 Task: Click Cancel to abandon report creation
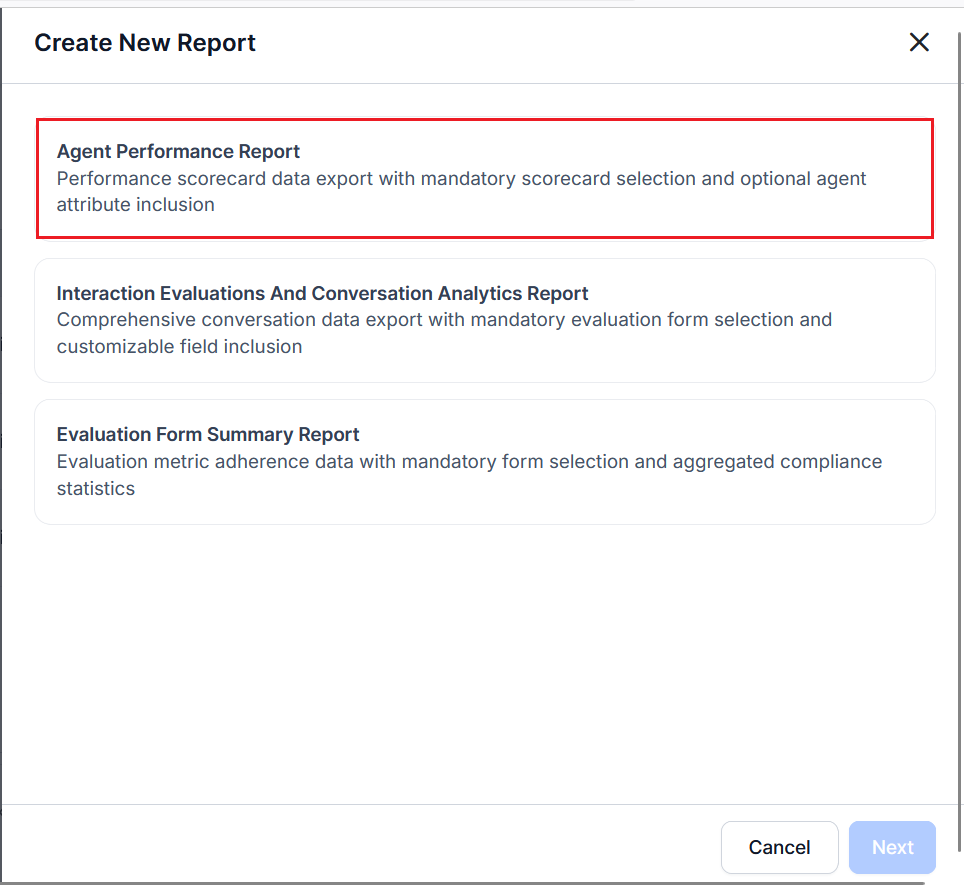(779, 847)
